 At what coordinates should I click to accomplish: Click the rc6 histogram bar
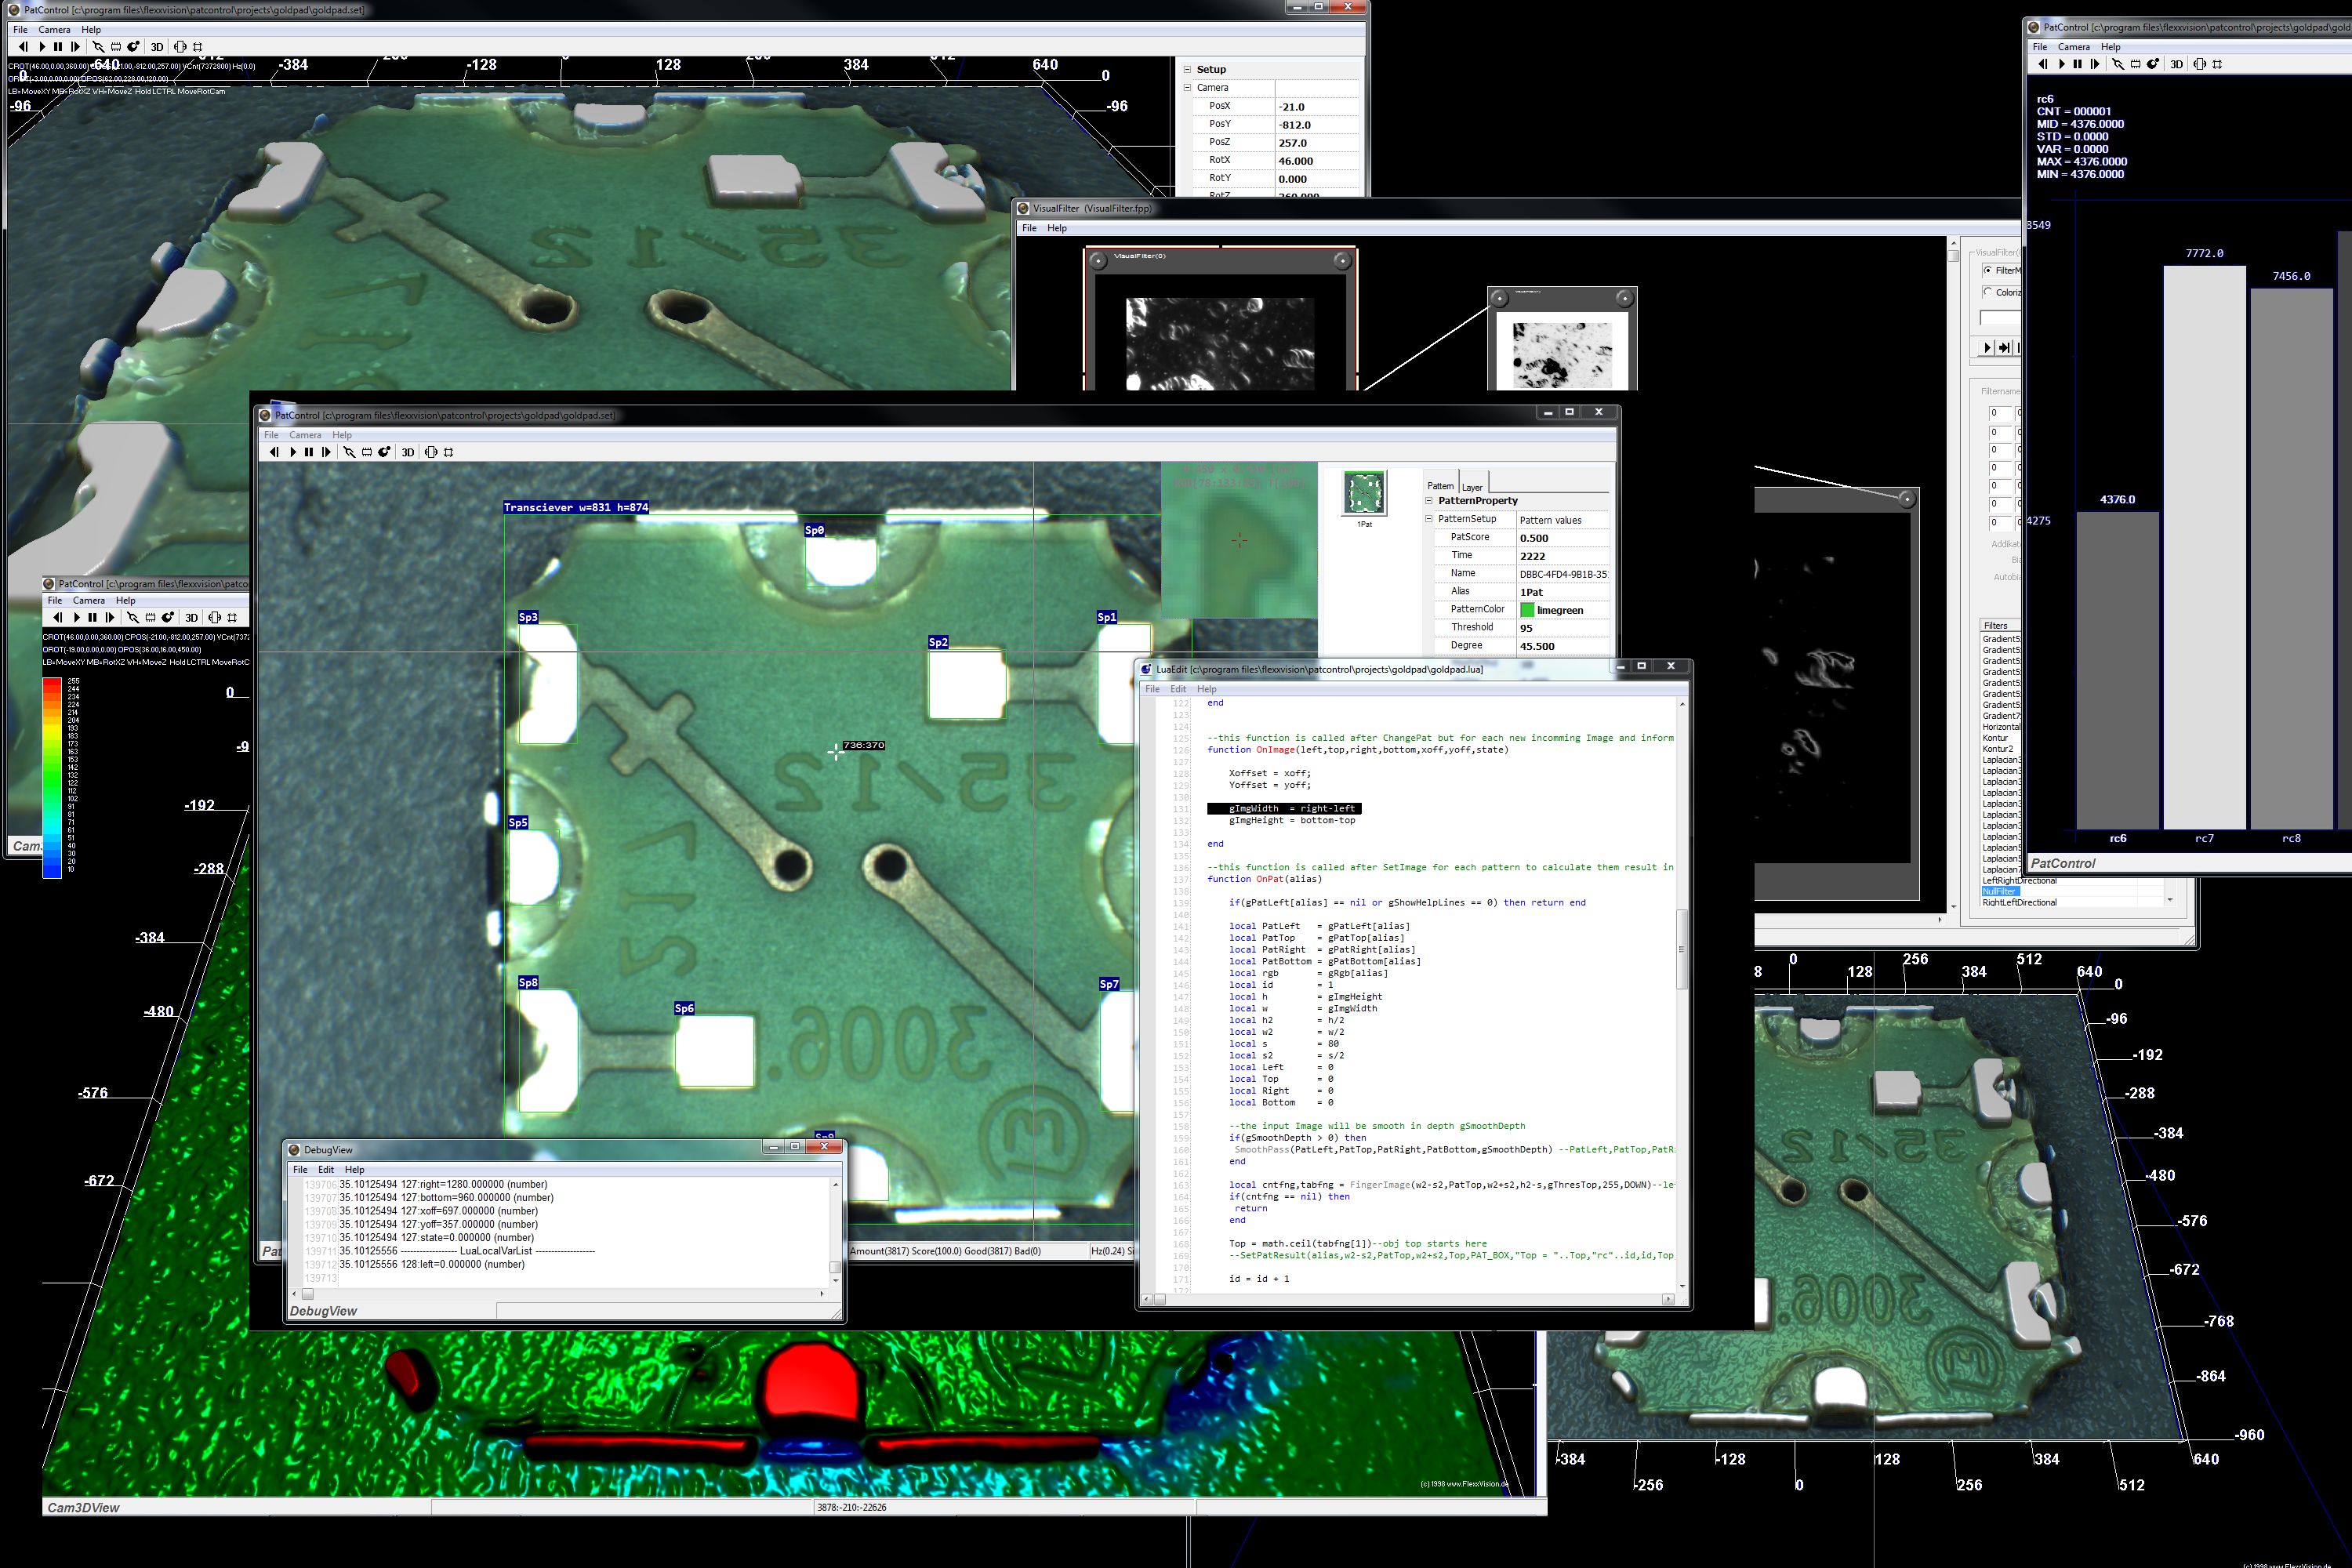pyautogui.click(x=2117, y=670)
